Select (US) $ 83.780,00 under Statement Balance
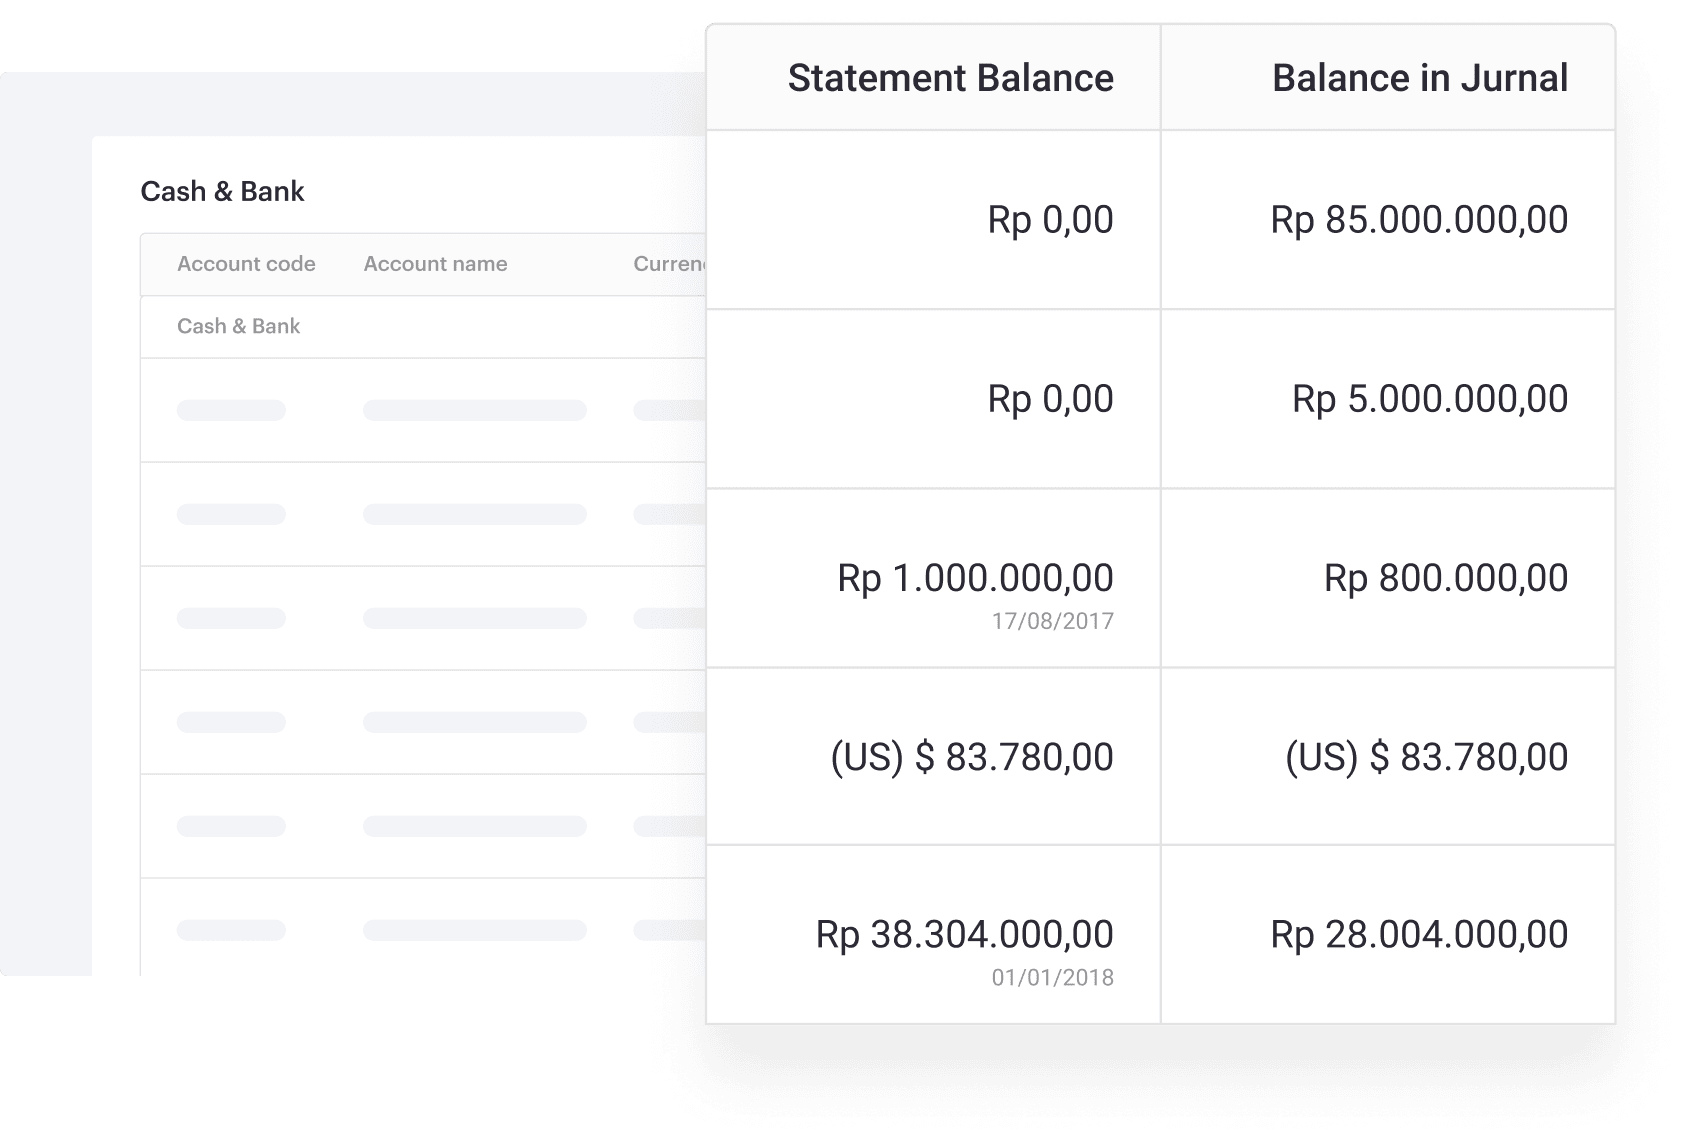 pyautogui.click(x=971, y=757)
